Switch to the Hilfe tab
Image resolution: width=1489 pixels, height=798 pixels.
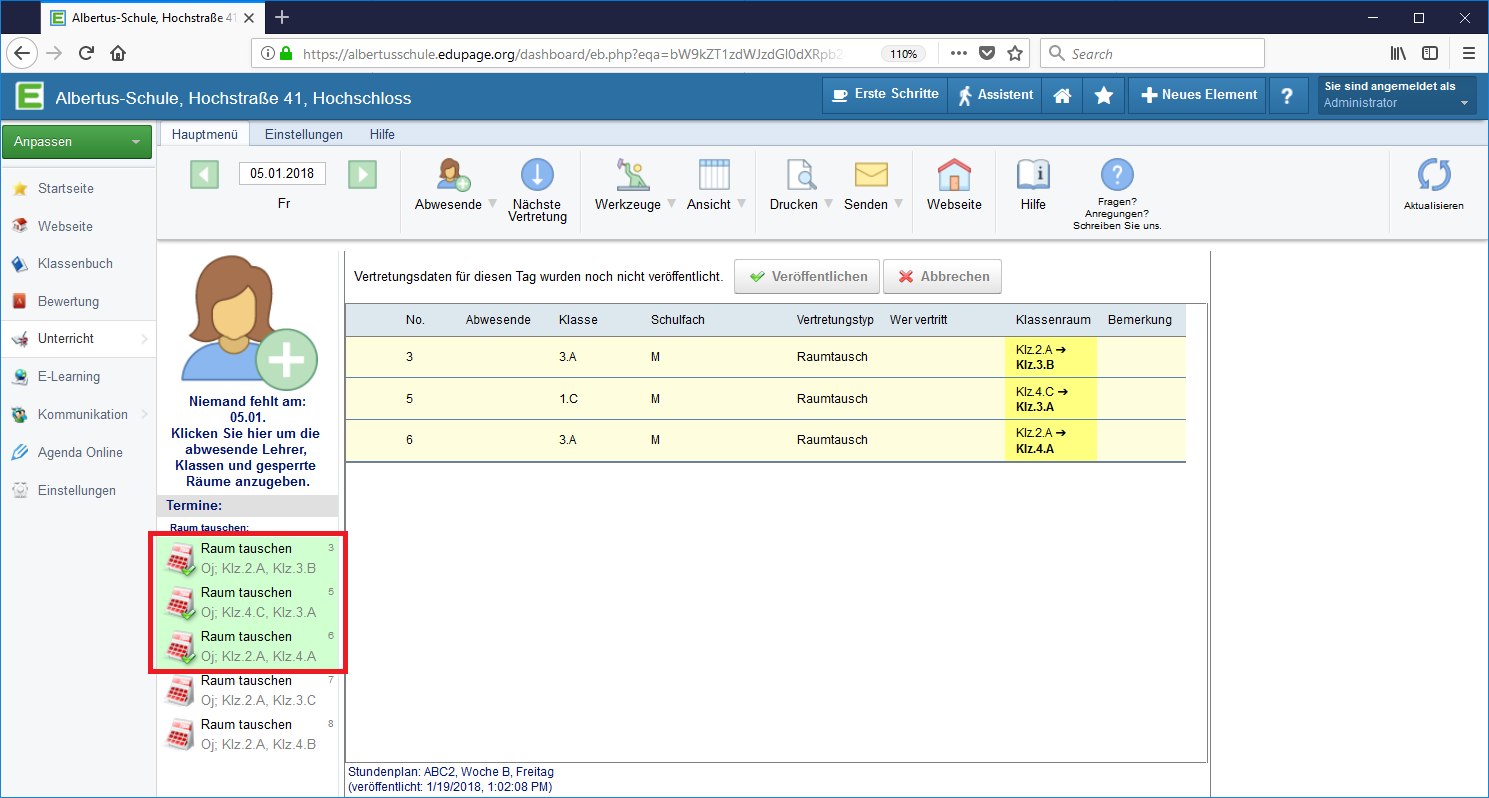tap(382, 134)
